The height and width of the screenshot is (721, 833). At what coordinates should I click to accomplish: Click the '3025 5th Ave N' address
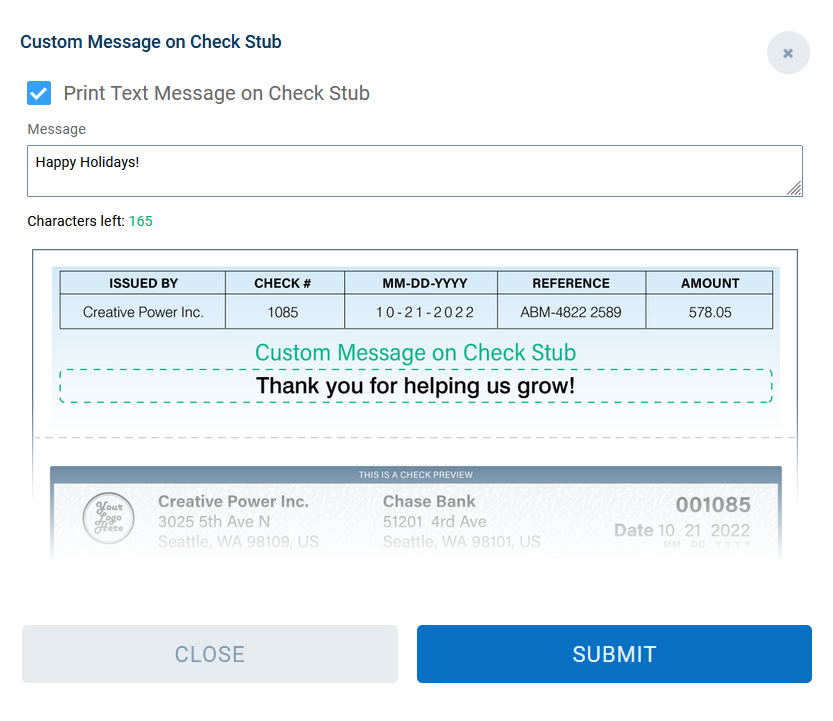(x=214, y=522)
